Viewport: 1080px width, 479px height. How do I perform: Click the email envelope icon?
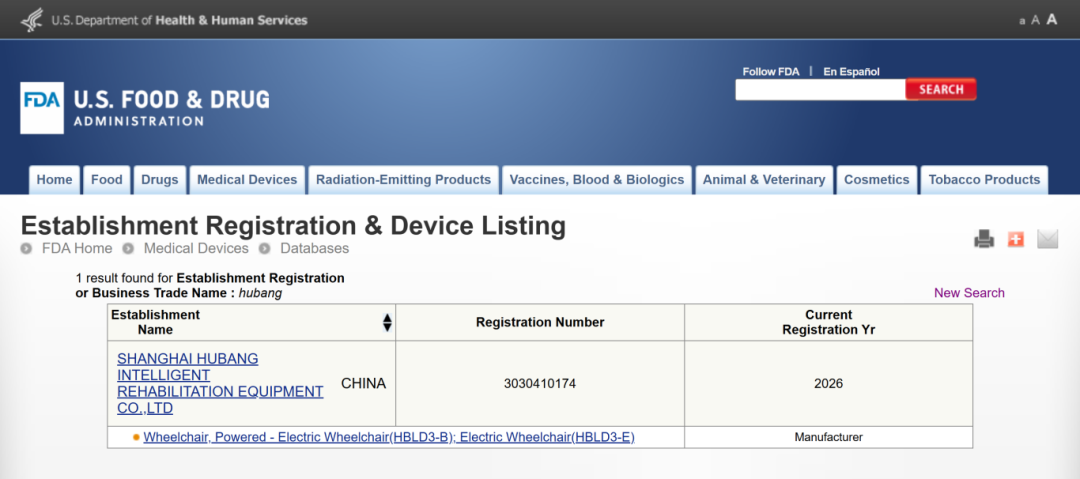(1047, 239)
